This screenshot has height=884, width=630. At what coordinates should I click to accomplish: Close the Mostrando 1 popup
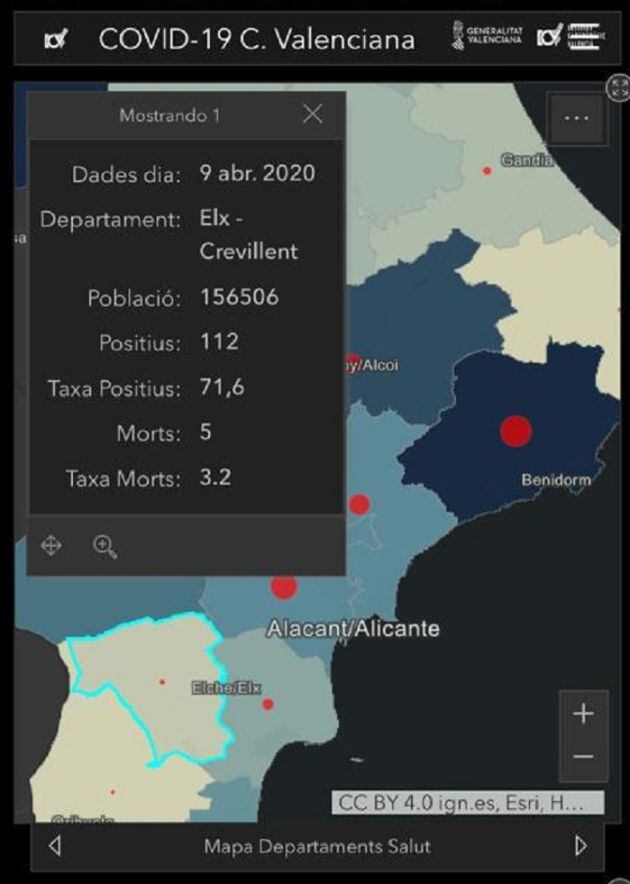click(x=313, y=114)
